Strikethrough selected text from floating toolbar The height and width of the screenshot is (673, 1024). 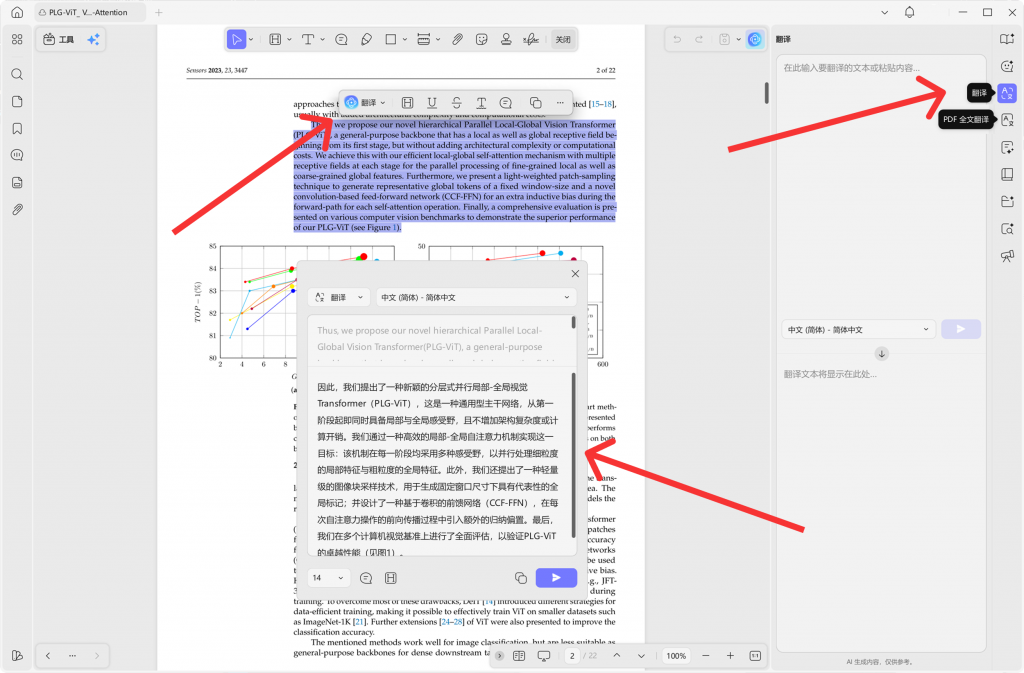456,102
